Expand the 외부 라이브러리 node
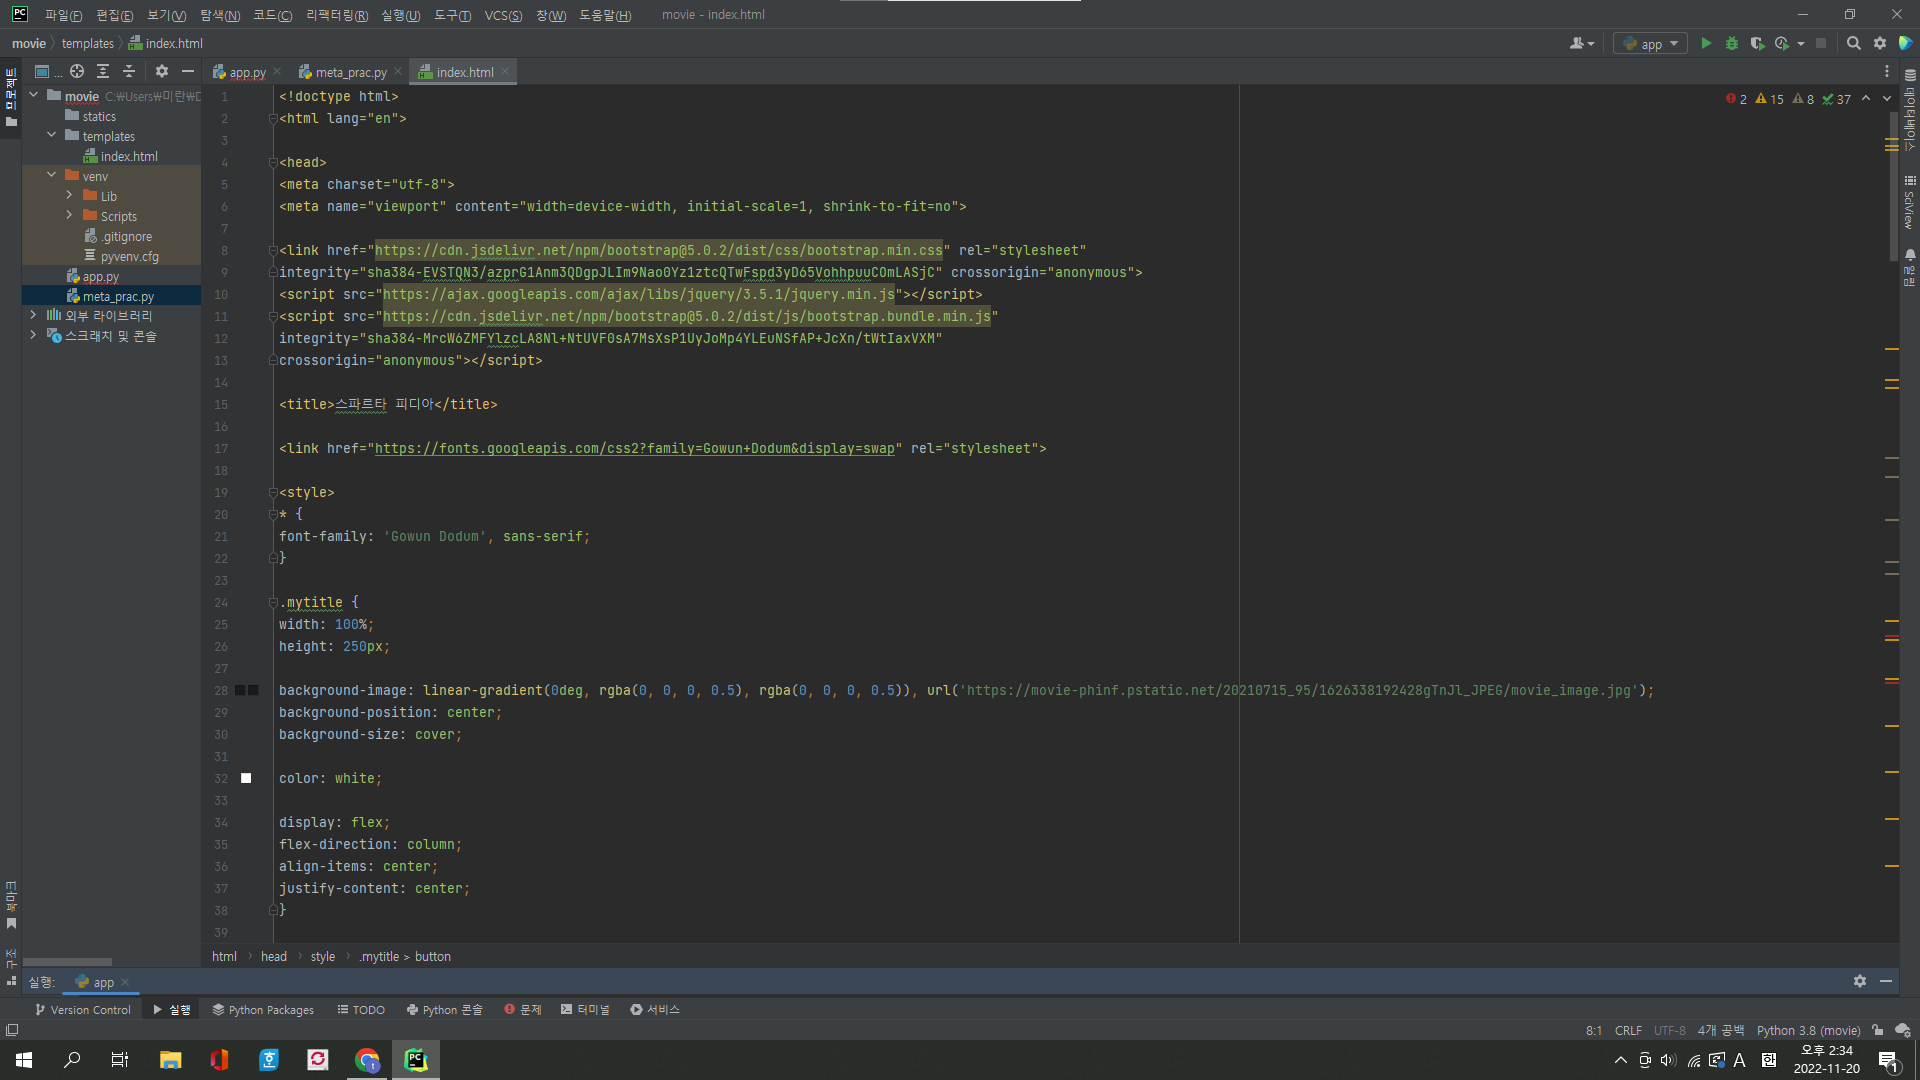Screen dimensions: 1920x1080 pyautogui.click(x=33, y=316)
